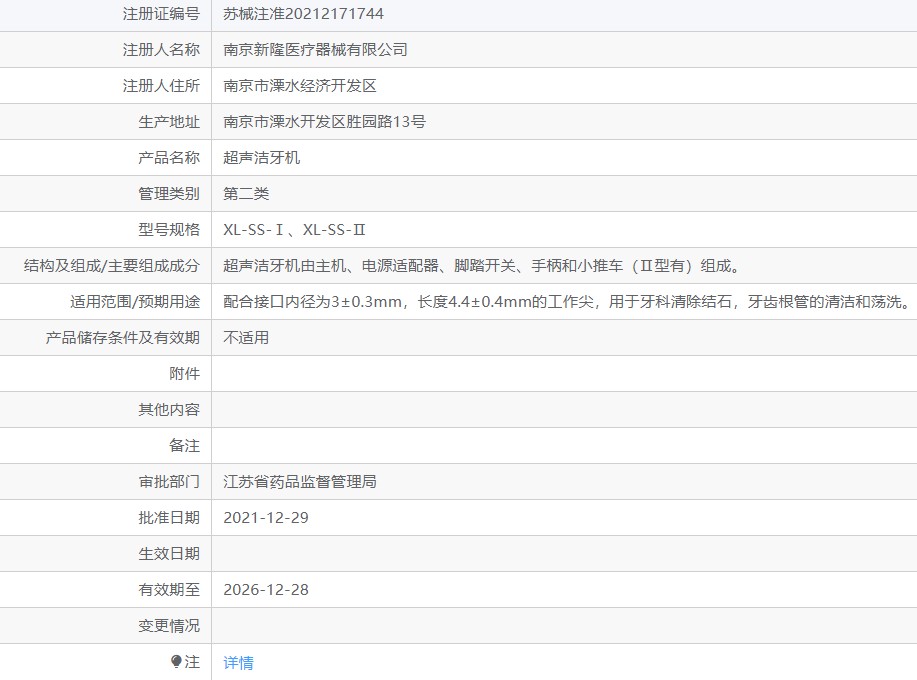Viewport: 917px width, 680px height.
Task: Click the 结构及组成/主要组成成分 label
Action: pyautogui.click(x=112, y=266)
